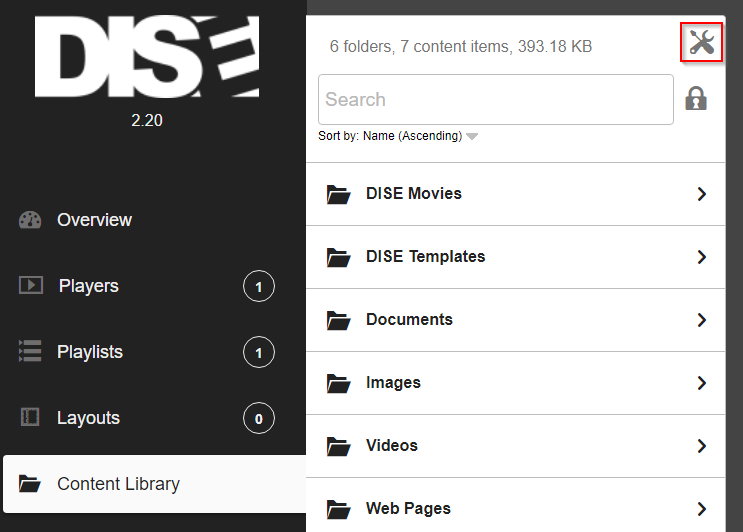The image size is (743, 532).
Task: Expand Images with its chevron arrow
Action: tap(702, 383)
